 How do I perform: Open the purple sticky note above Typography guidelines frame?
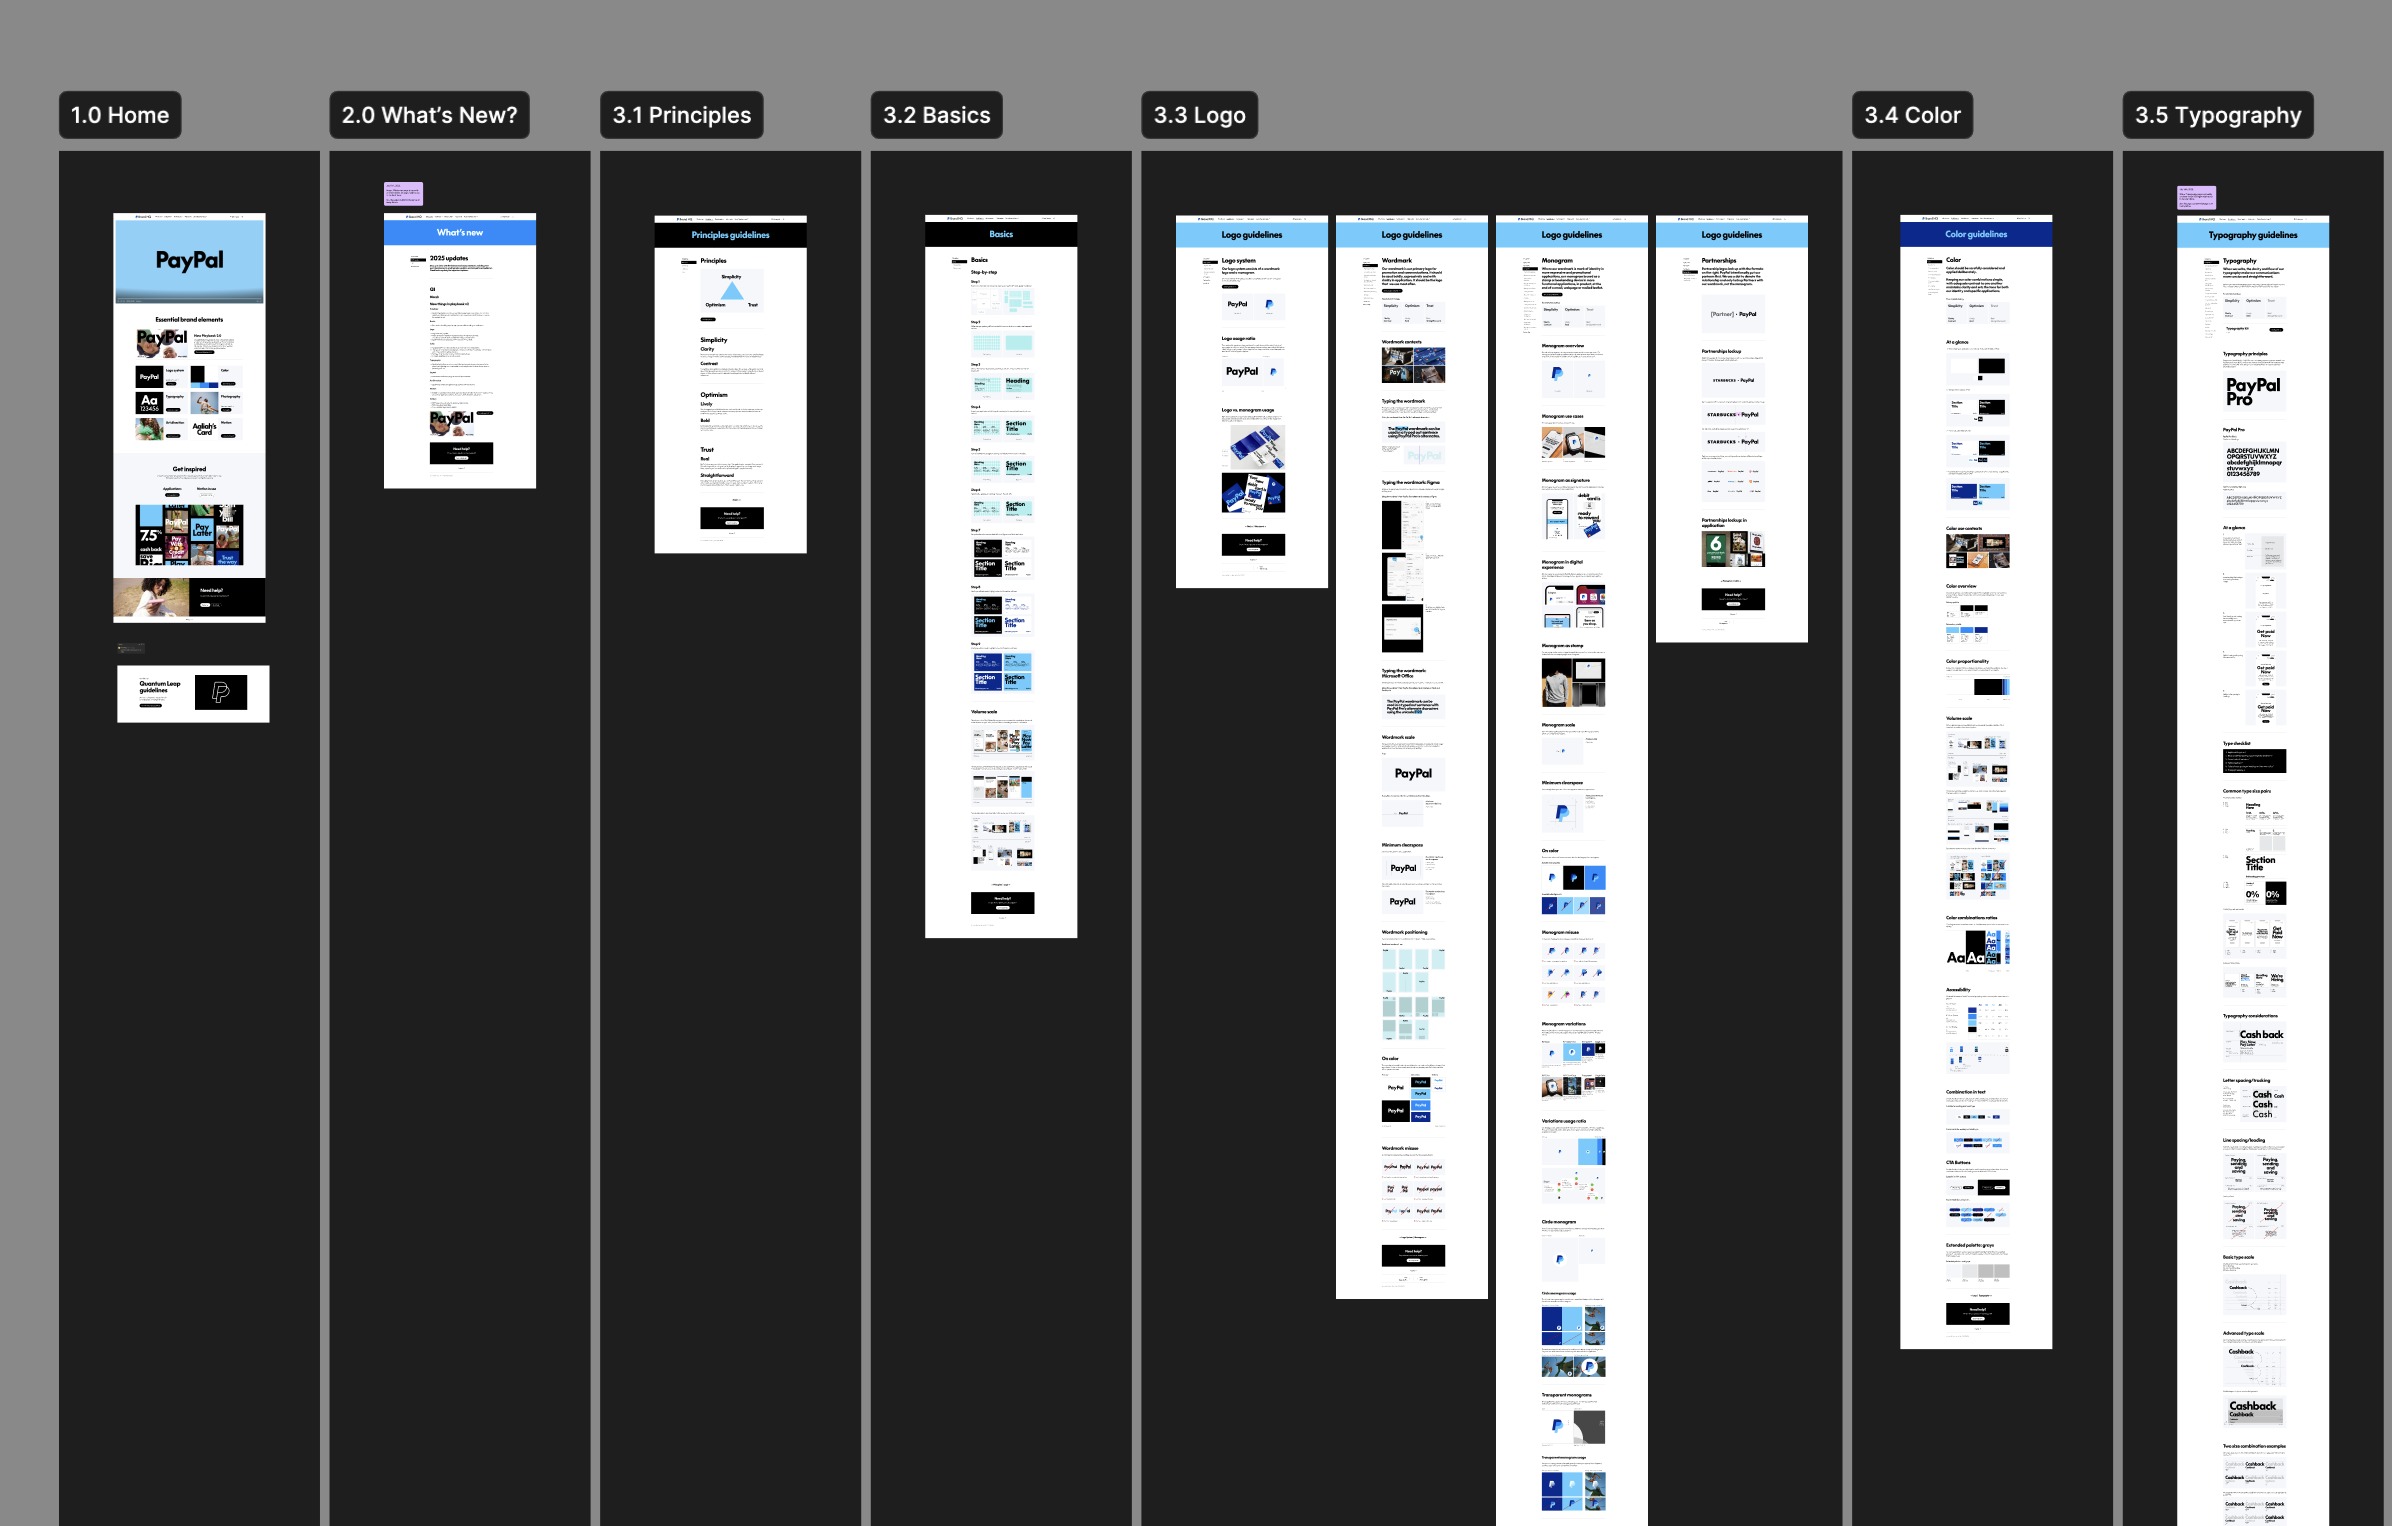[x=2196, y=197]
